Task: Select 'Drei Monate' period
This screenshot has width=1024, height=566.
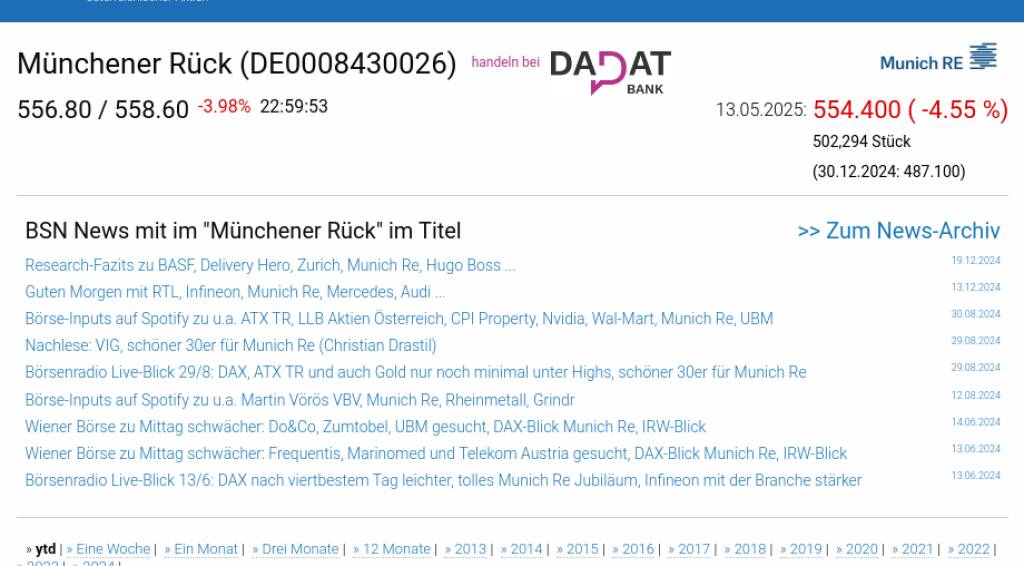Action: 299,549
